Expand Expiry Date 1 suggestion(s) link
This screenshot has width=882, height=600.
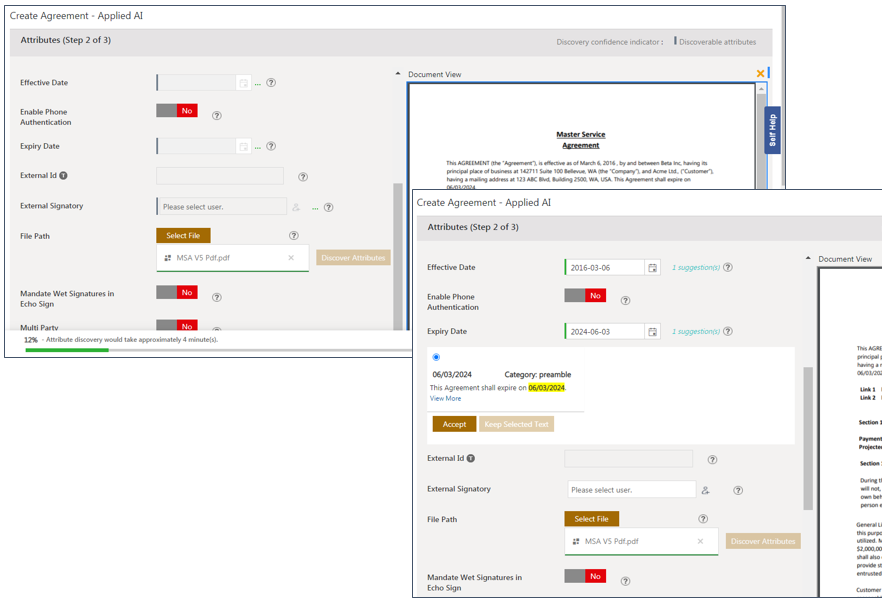pyautogui.click(x=695, y=332)
